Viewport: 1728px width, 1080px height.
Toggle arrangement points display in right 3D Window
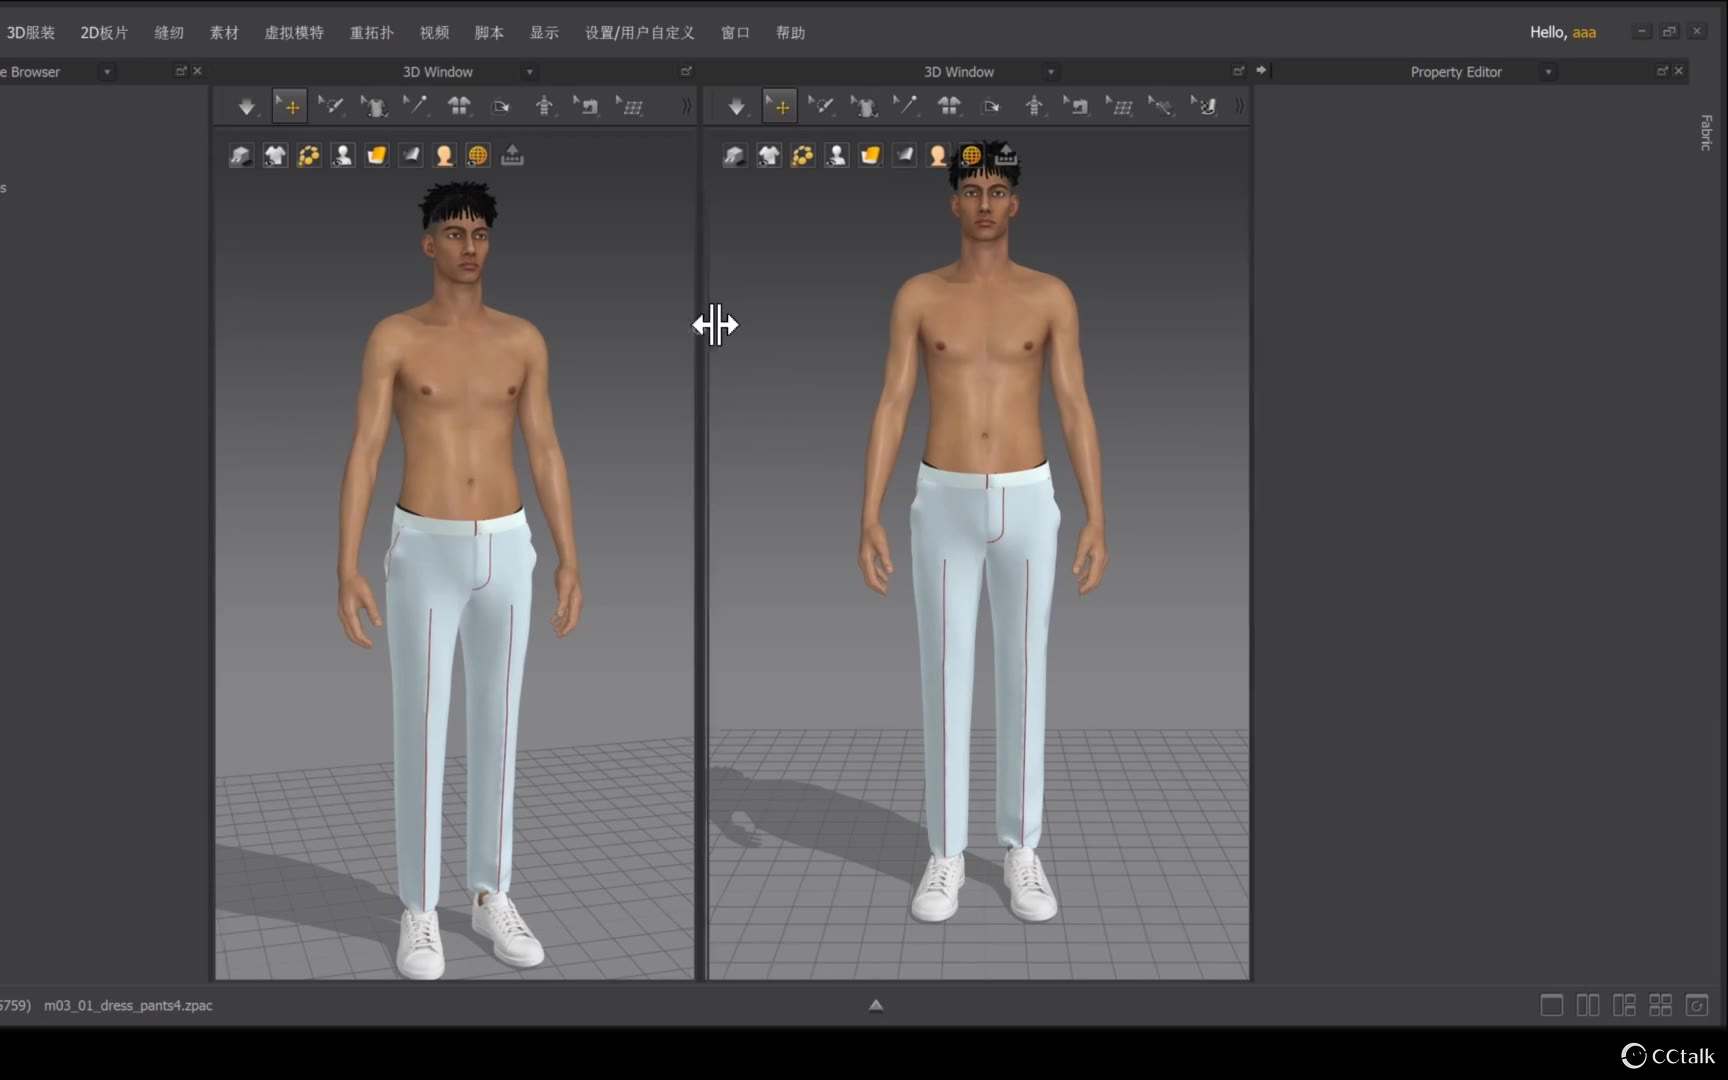tap(803, 155)
